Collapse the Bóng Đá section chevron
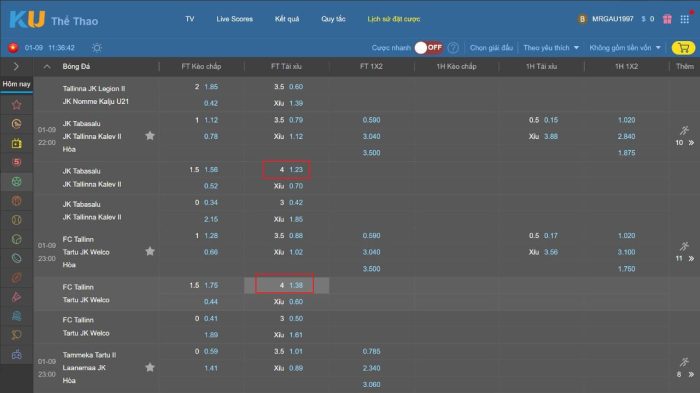The height and width of the screenshot is (393, 700). tap(47, 67)
